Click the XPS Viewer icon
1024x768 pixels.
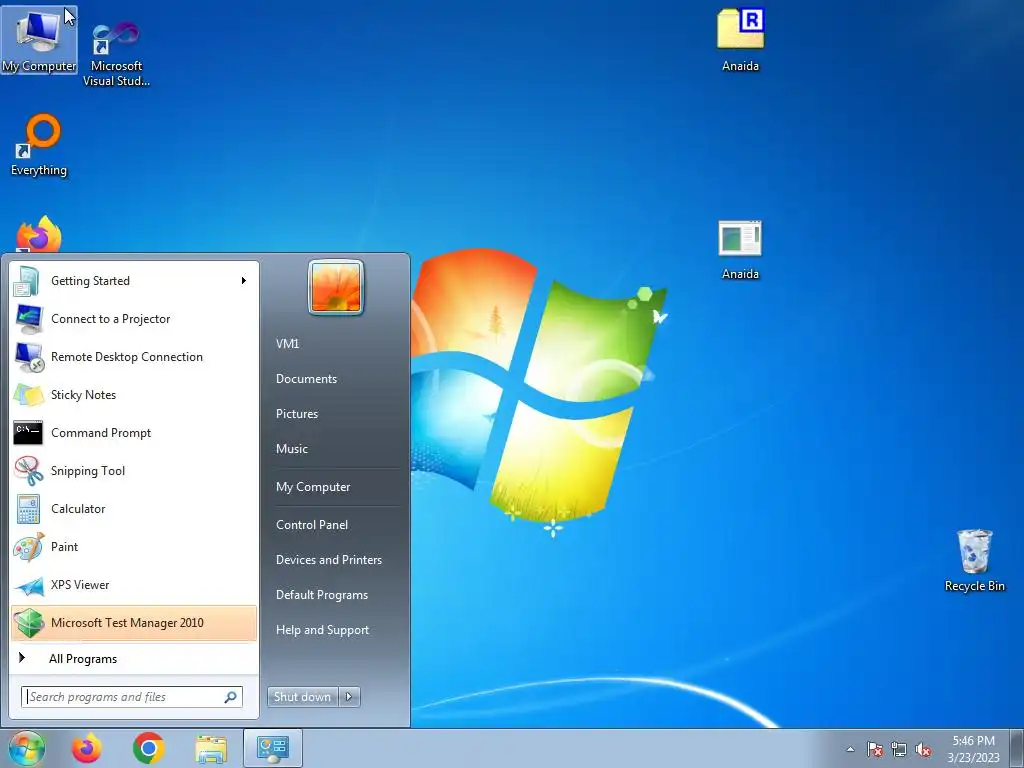pos(28,585)
